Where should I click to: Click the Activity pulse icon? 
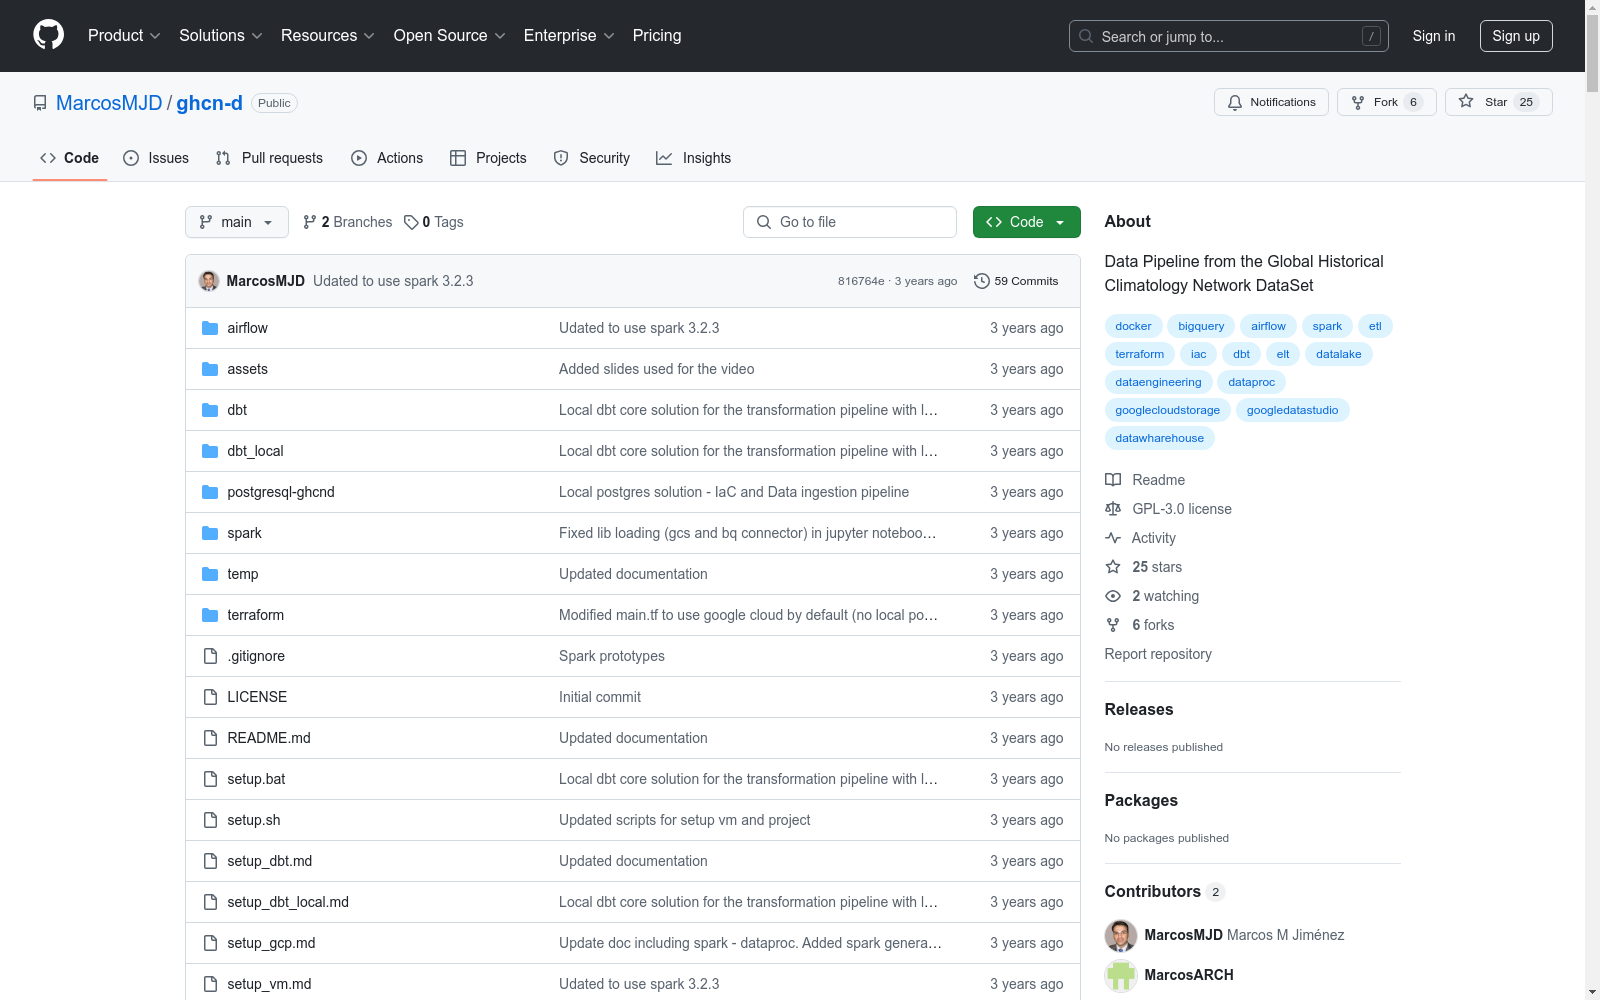tap(1113, 538)
